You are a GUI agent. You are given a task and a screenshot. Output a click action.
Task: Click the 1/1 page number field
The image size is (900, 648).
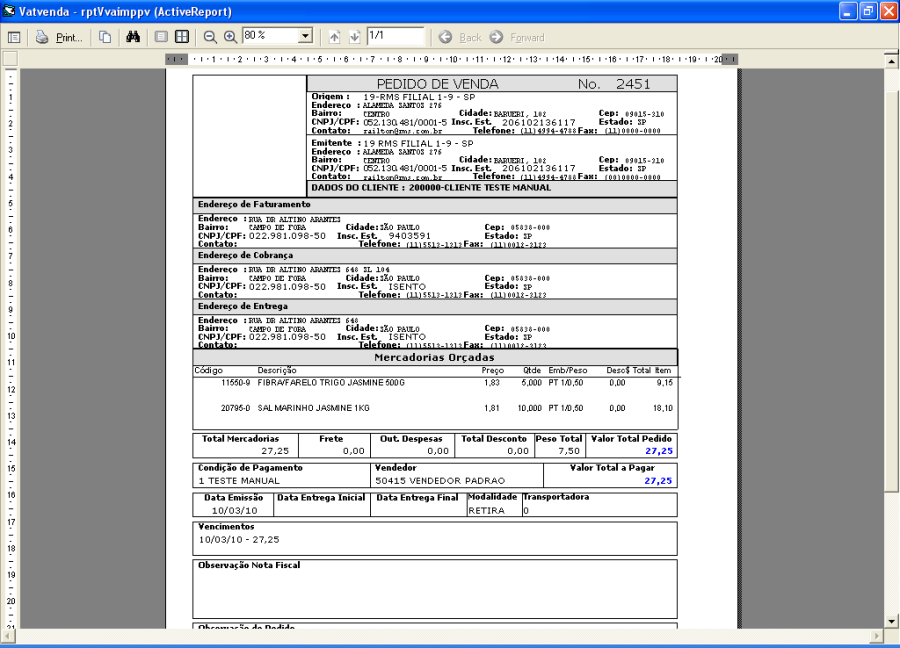click(395, 36)
